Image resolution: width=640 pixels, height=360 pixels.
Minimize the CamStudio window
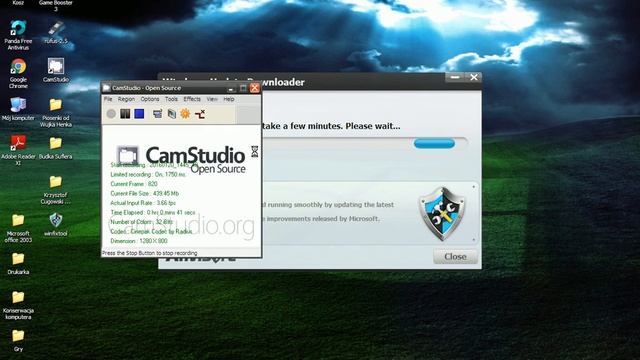tap(231, 88)
